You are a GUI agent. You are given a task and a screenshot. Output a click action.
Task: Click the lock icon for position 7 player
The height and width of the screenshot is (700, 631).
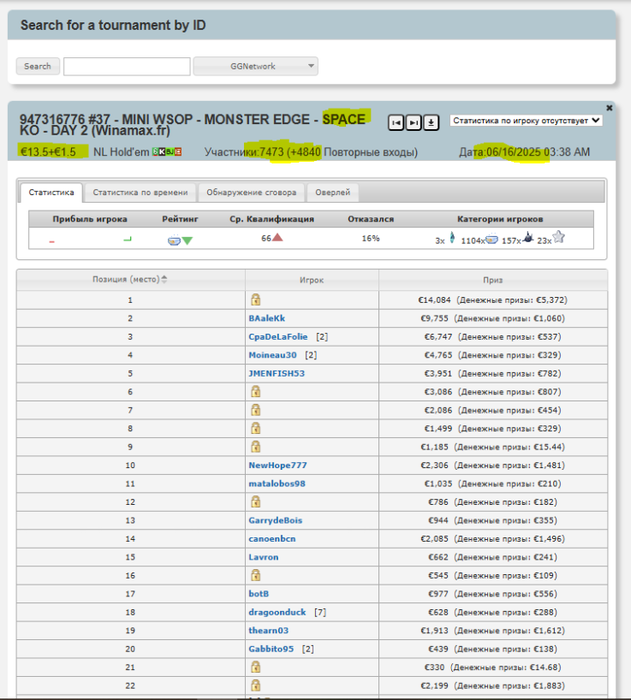(x=255, y=410)
